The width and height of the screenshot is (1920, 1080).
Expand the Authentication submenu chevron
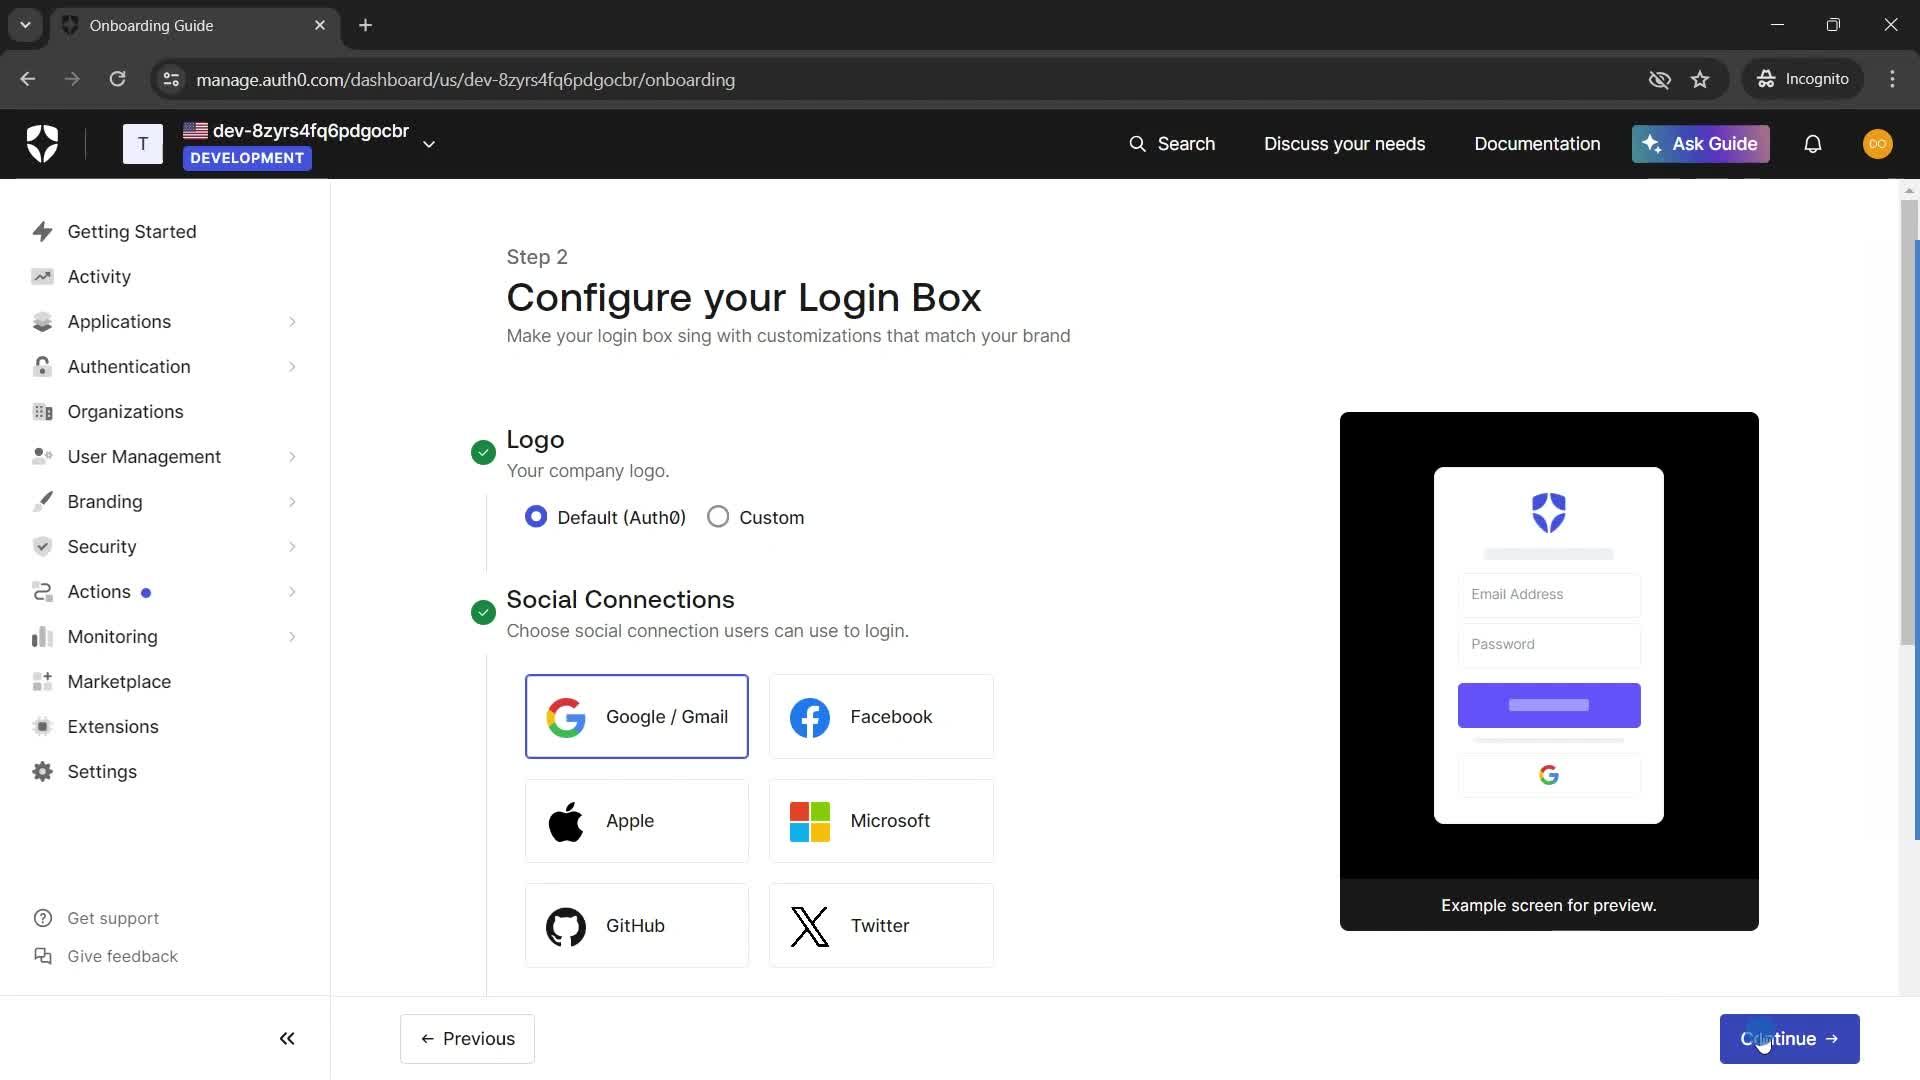(x=292, y=367)
